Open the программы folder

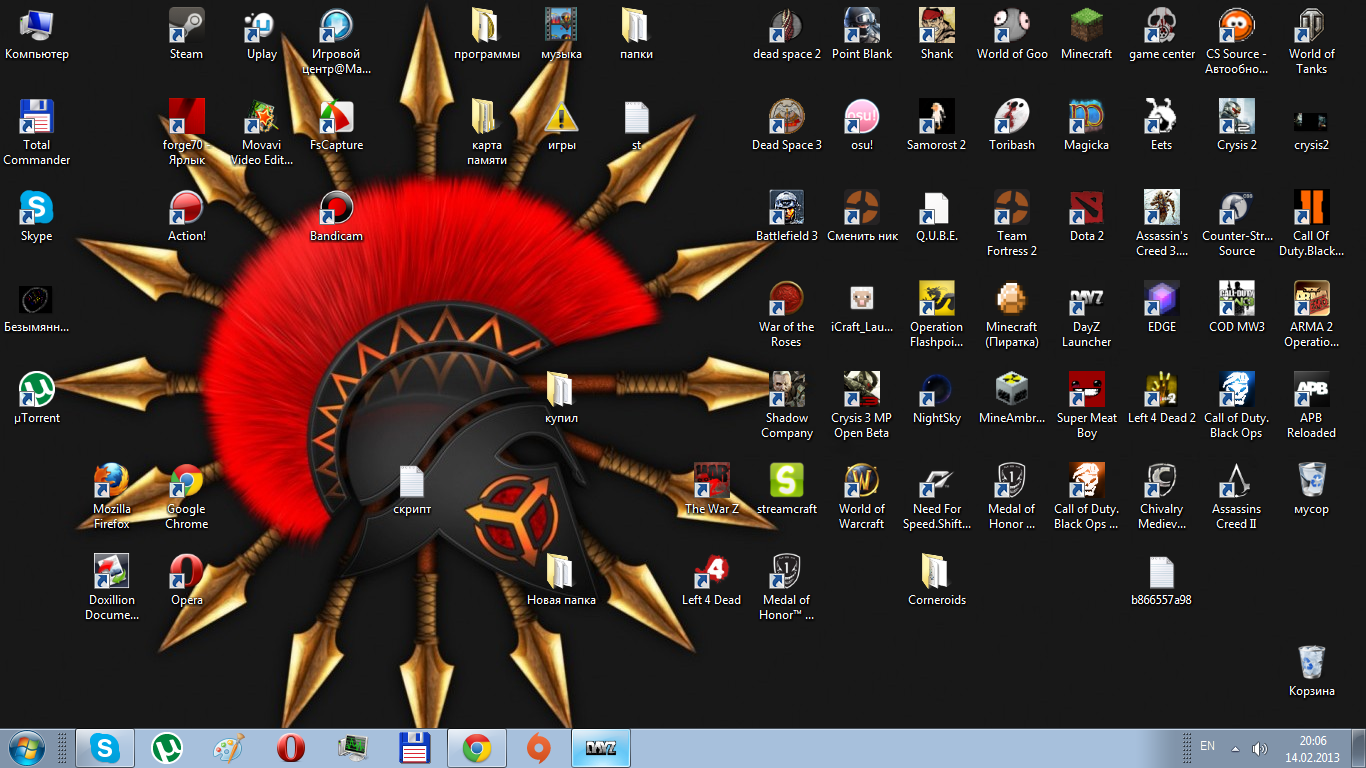pyautogui.click(x=487, y=35)
